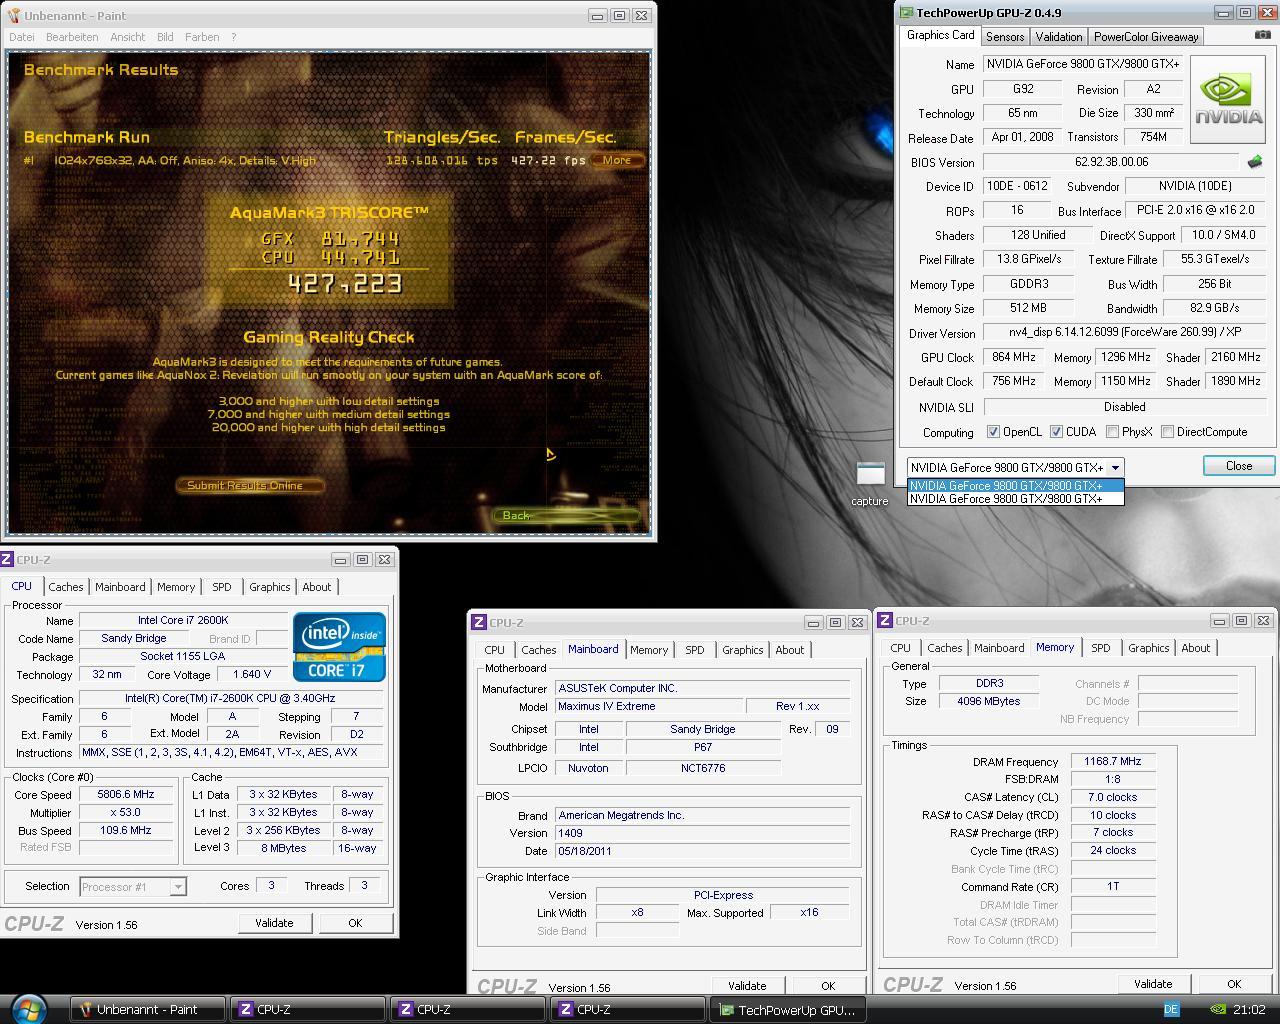Click the BIOS Version field 62.92.3B.00.06
Screen dimensions: 1280x1024
(x=1111, y=162)
